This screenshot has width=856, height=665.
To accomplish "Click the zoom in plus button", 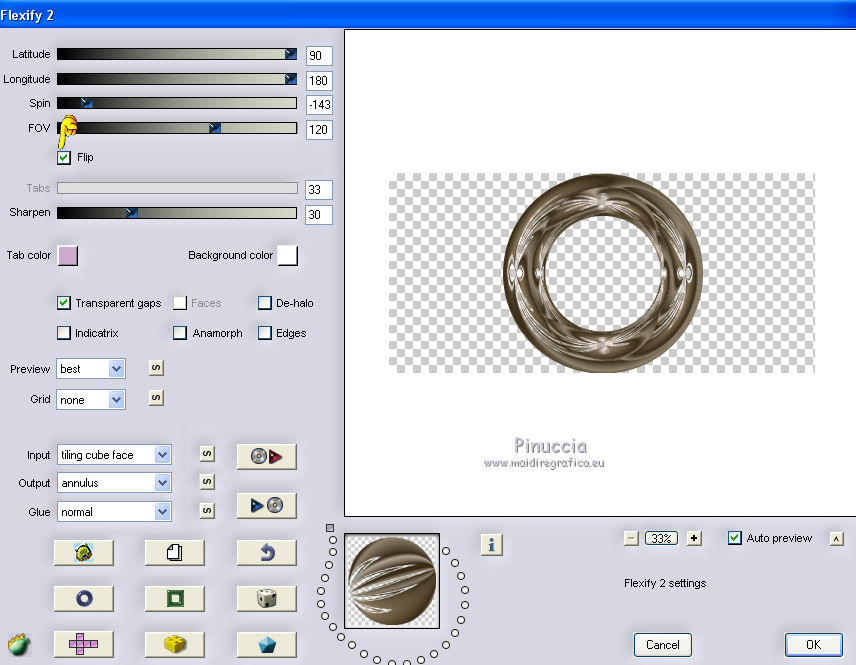I will pyautogui.click(x=694, y=538).
